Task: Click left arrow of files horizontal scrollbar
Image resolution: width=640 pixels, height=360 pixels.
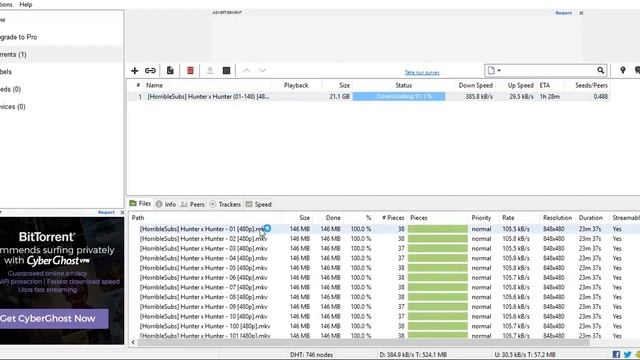Action: tap(133, 342)
